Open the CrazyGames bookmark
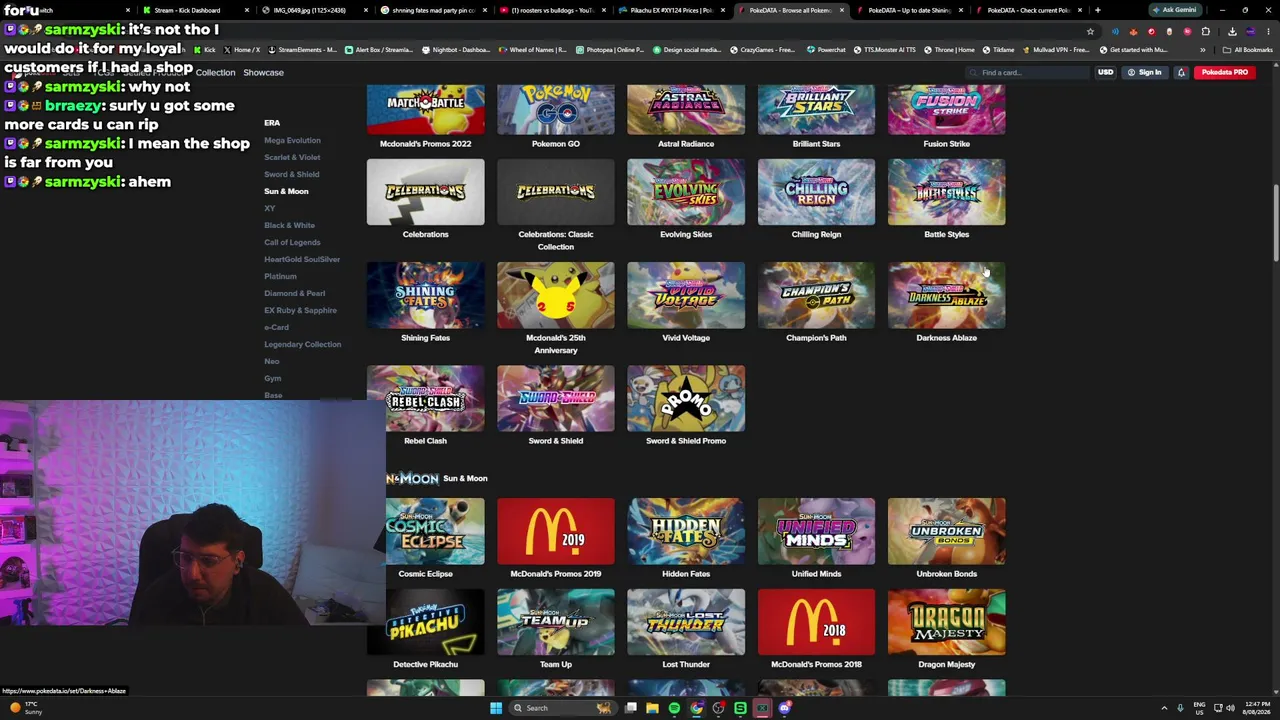The width and height of the screenshot is (1280, 720). (x=762, y=50)
